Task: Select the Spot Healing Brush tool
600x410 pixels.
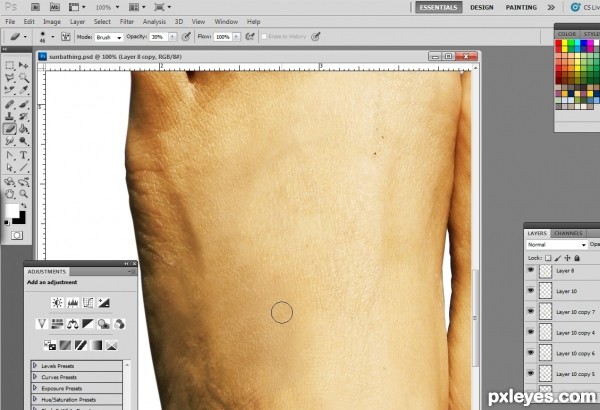Action: [10, 104]
